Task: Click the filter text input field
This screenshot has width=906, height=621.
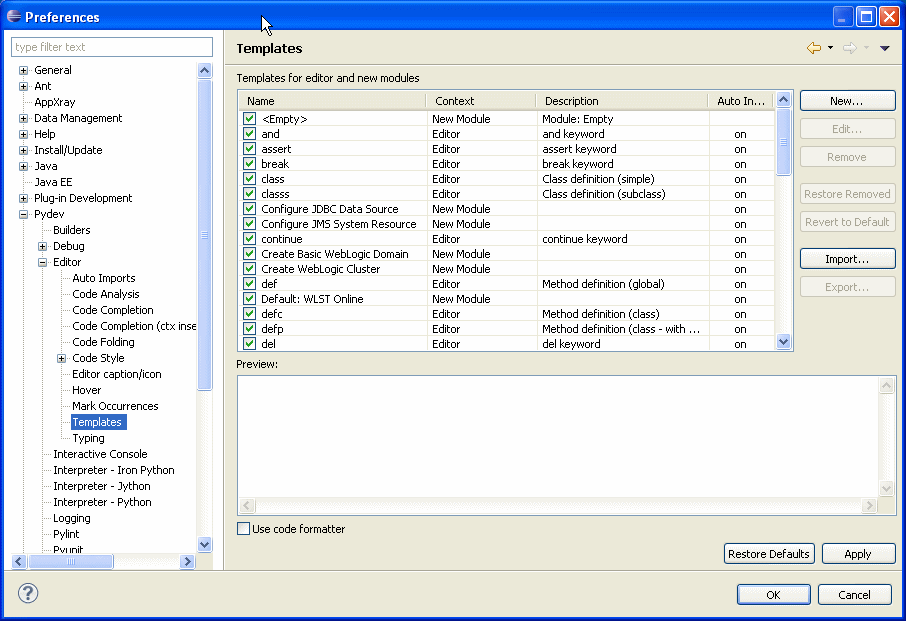Action: 112,47
